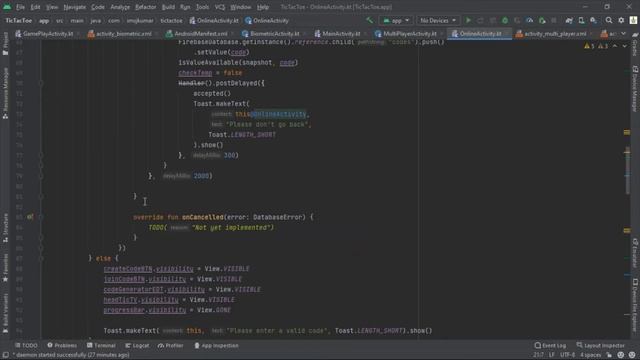Click the Attach Debugger to process icon
This screenshot has width=640, height=360.
pyautogui.click(x=542, y=20)
